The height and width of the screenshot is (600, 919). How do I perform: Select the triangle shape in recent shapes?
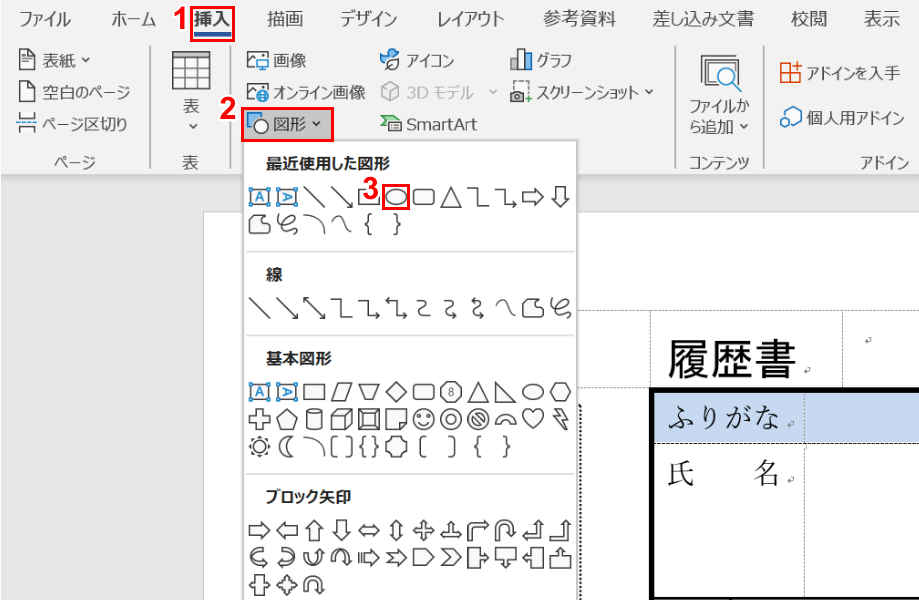452,197
